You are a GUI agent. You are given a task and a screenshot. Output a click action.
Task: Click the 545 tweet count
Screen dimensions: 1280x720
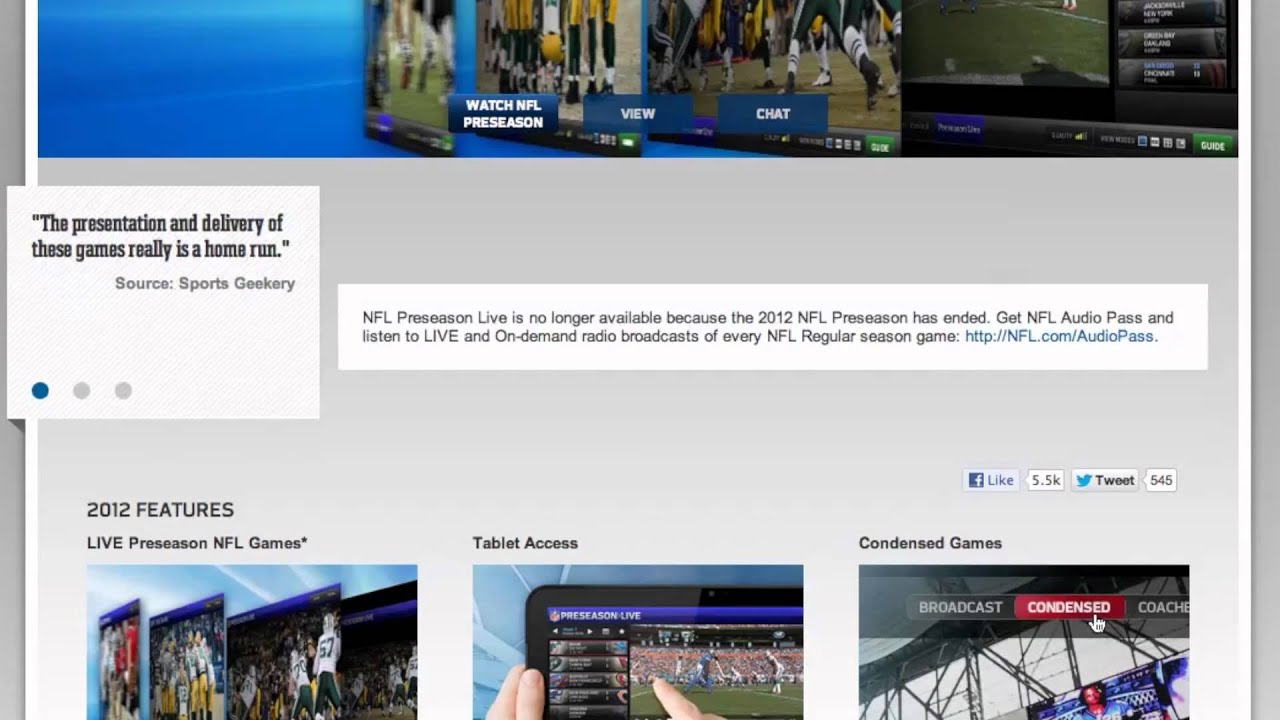coord(1161,480)
